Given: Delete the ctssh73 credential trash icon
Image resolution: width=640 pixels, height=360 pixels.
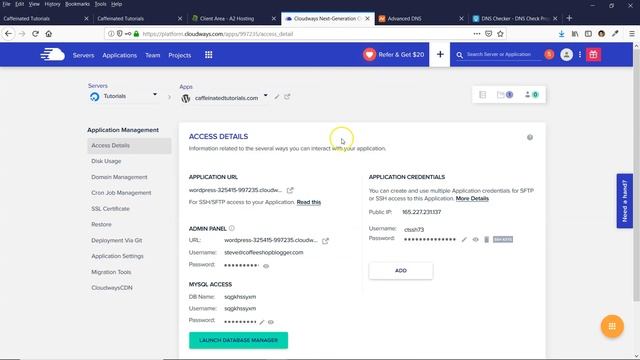Looking at the screenshot, I should point(487,240).
